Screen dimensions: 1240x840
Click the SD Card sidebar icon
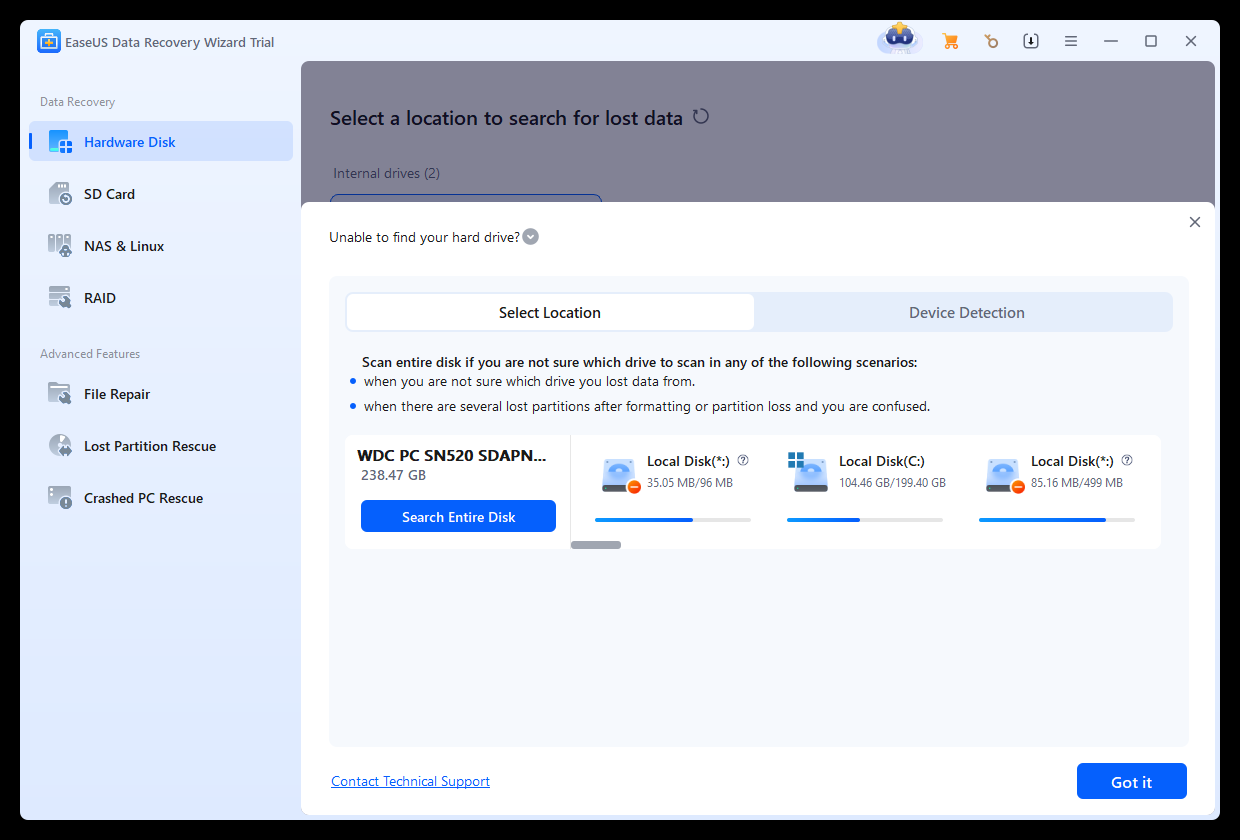pyautogui.click(x=61, y=194)
